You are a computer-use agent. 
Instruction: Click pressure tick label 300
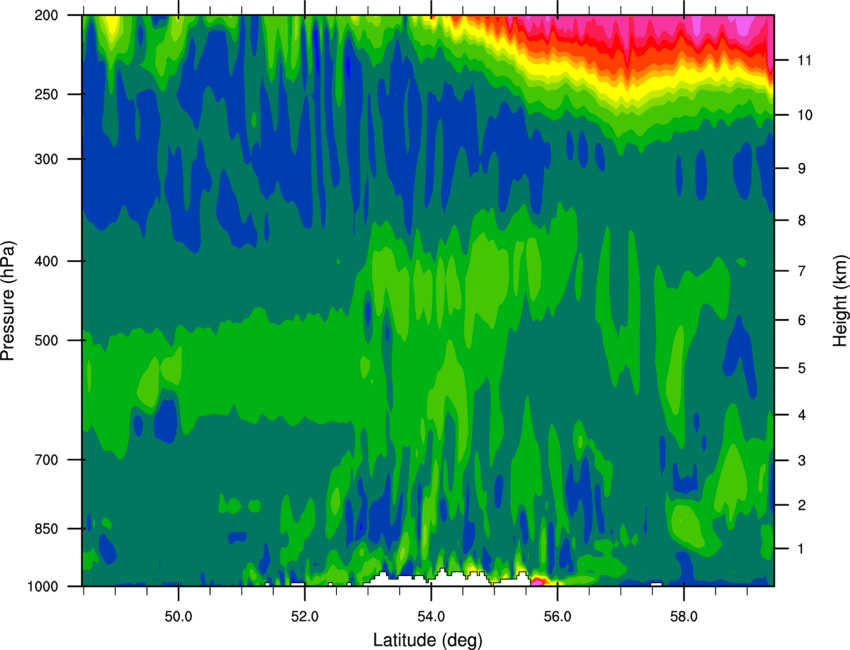click(x=46, y=159)
